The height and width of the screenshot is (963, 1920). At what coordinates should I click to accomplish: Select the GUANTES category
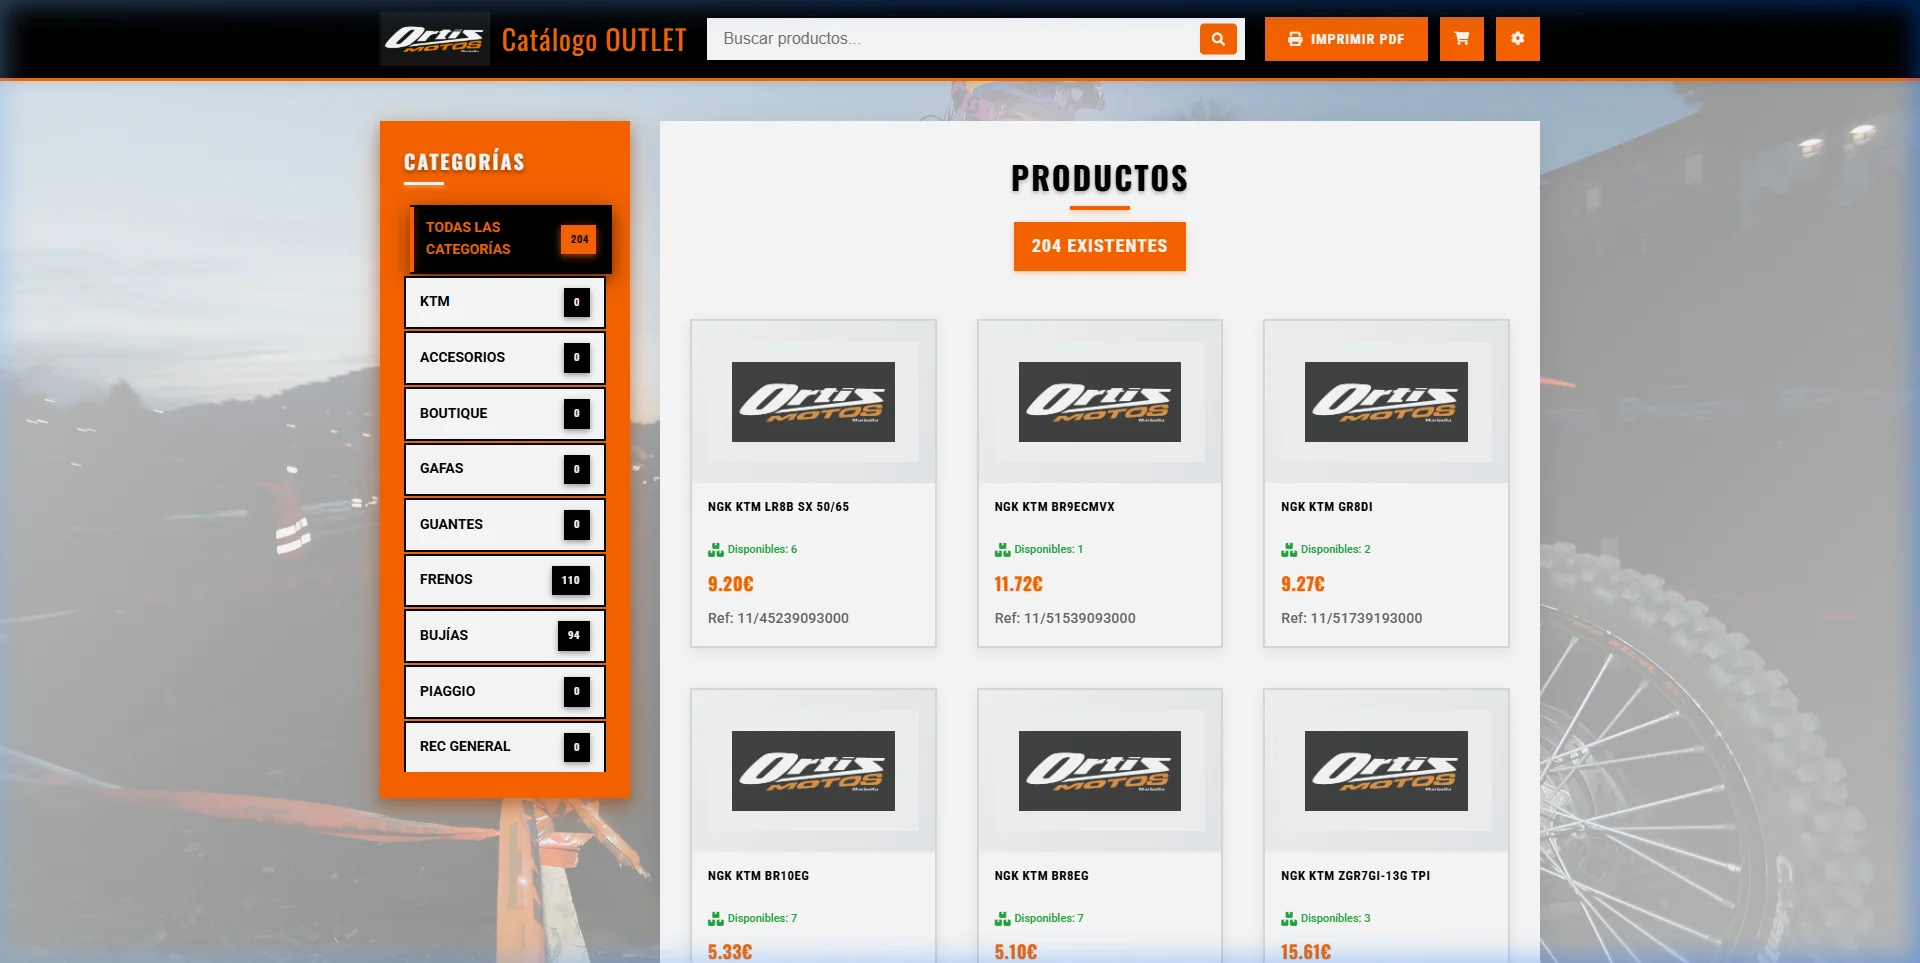point(505,525)
